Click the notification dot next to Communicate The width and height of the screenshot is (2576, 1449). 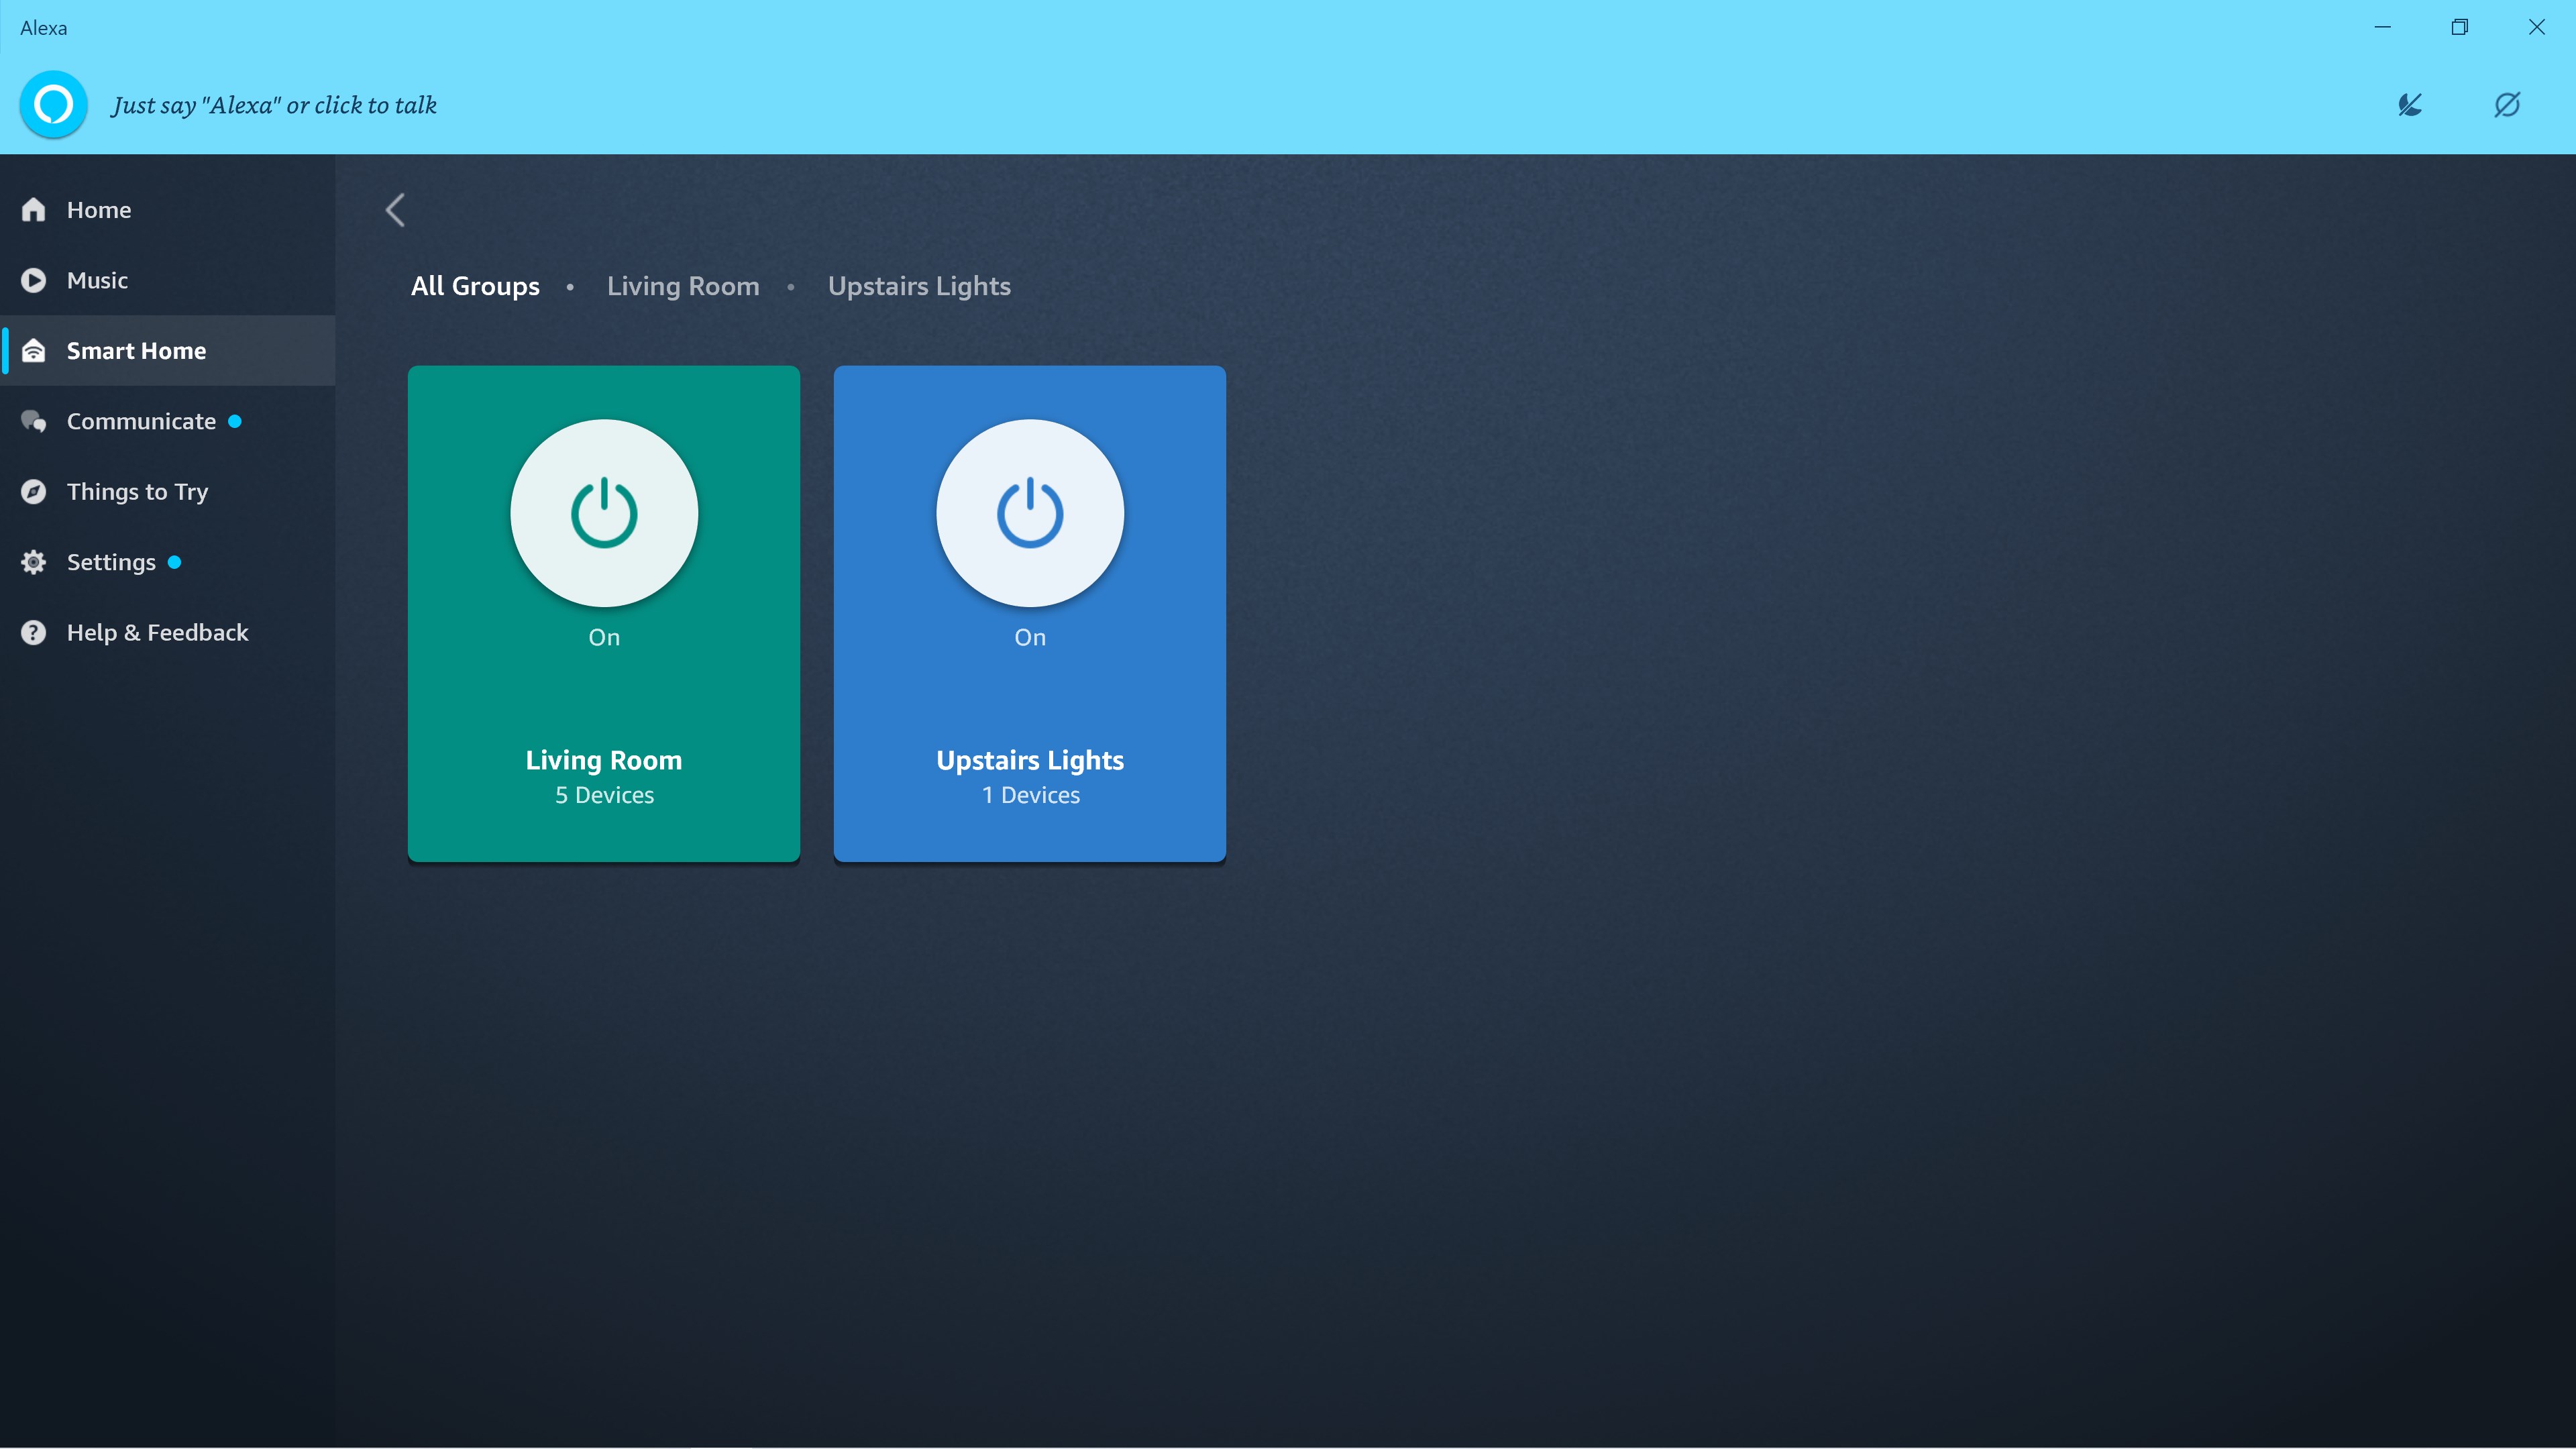235,421
